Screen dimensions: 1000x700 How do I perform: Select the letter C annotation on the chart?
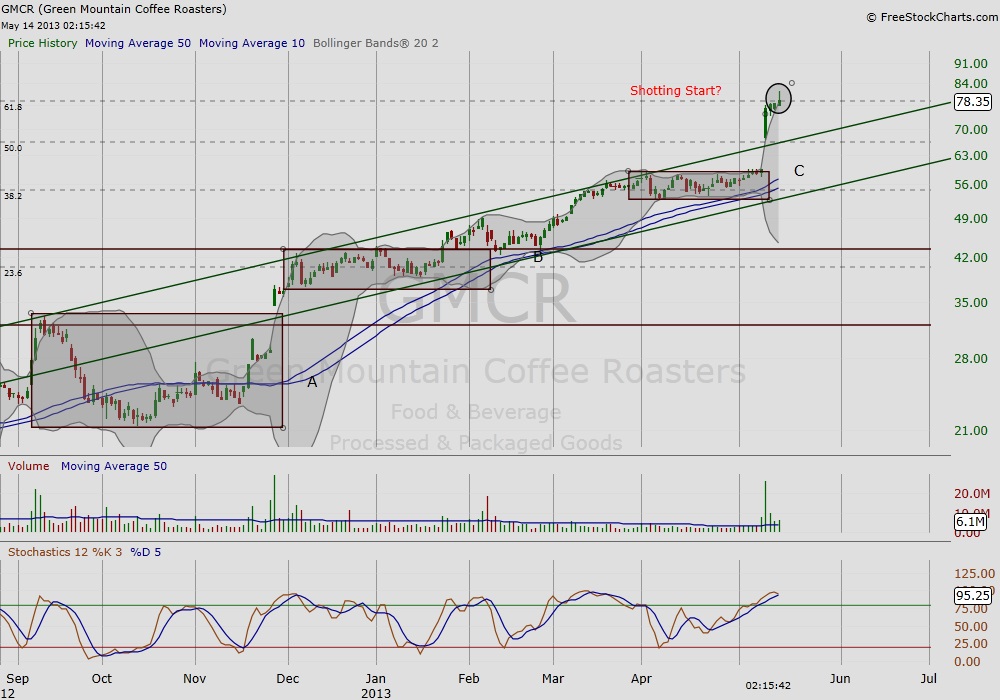coord(799,171)
